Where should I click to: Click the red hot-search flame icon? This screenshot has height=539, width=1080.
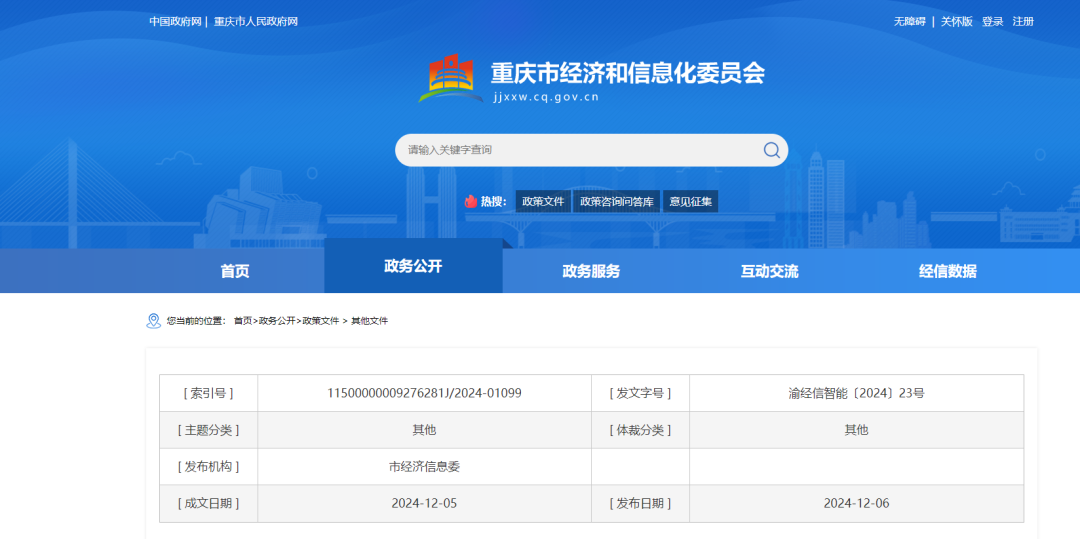point(471,201)
